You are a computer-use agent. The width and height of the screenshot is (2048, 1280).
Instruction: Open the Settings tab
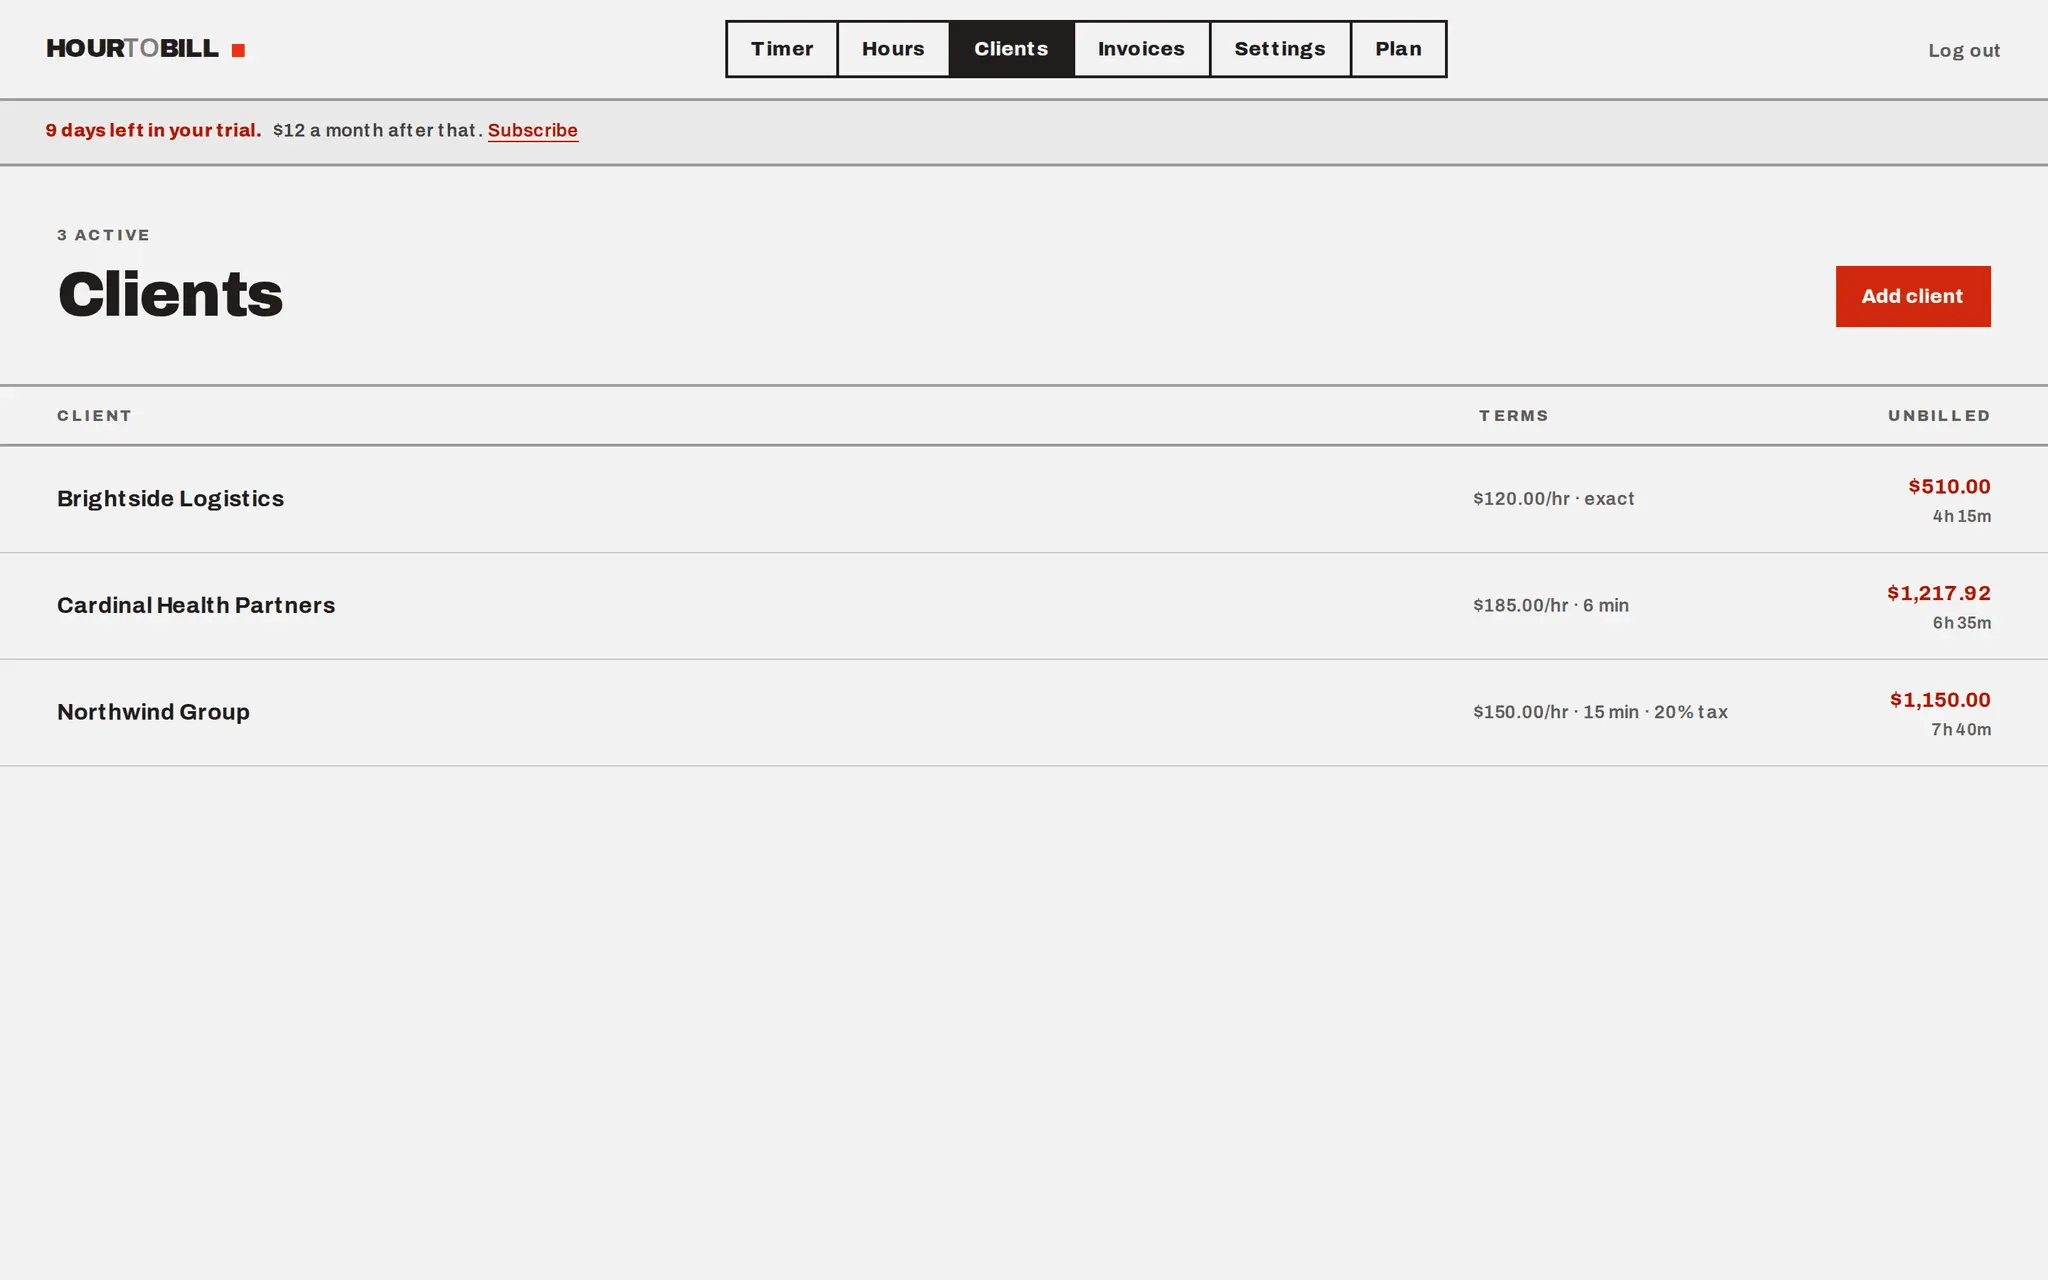tap(1280, 49)
